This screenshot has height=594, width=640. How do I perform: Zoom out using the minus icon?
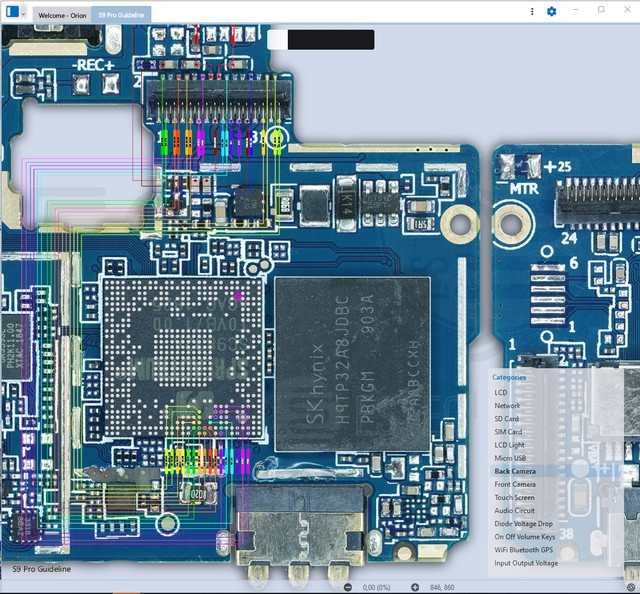348,587
